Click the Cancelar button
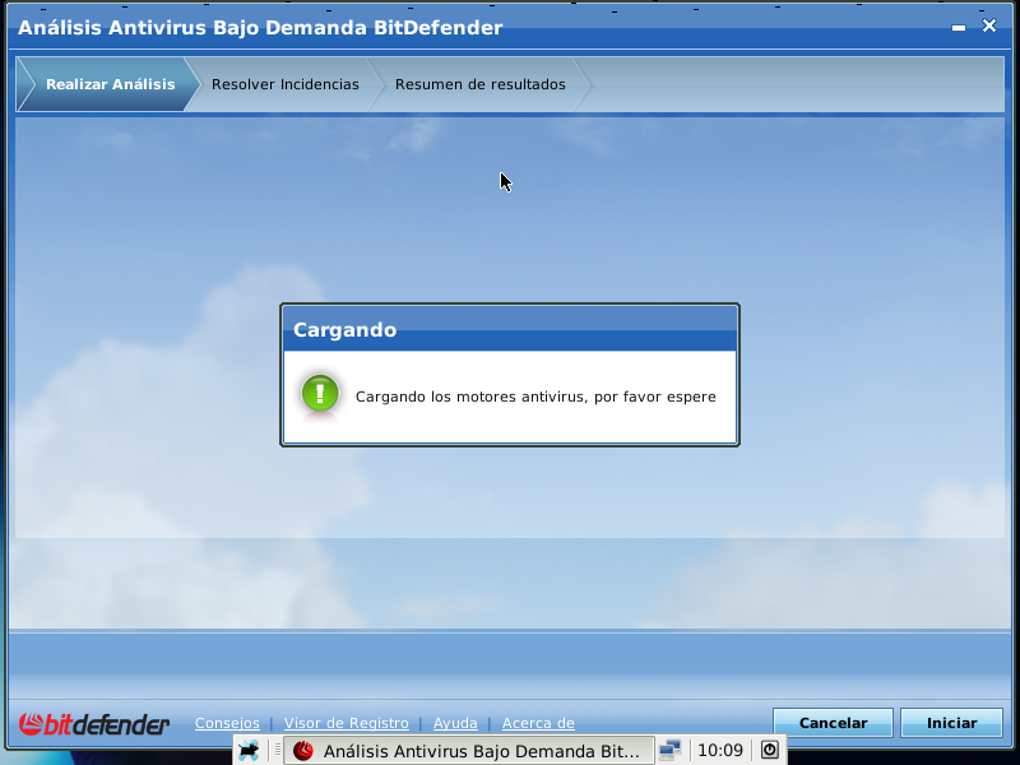1020x765 pixels. pos(833,723)
